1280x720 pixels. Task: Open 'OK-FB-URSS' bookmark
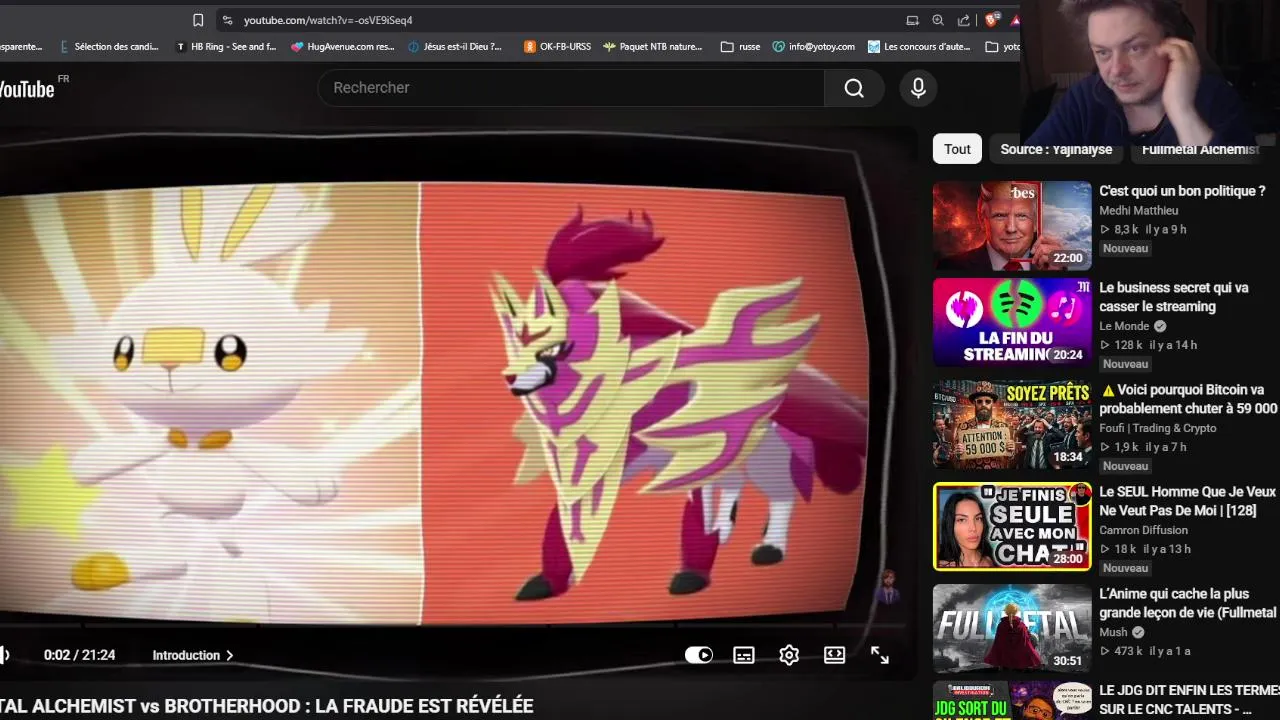(x=558, y=46)
